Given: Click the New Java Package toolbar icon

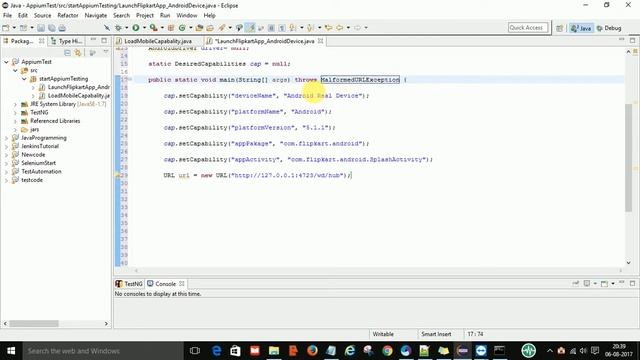Looking at the screenshot, I should (x=171, y=28).
